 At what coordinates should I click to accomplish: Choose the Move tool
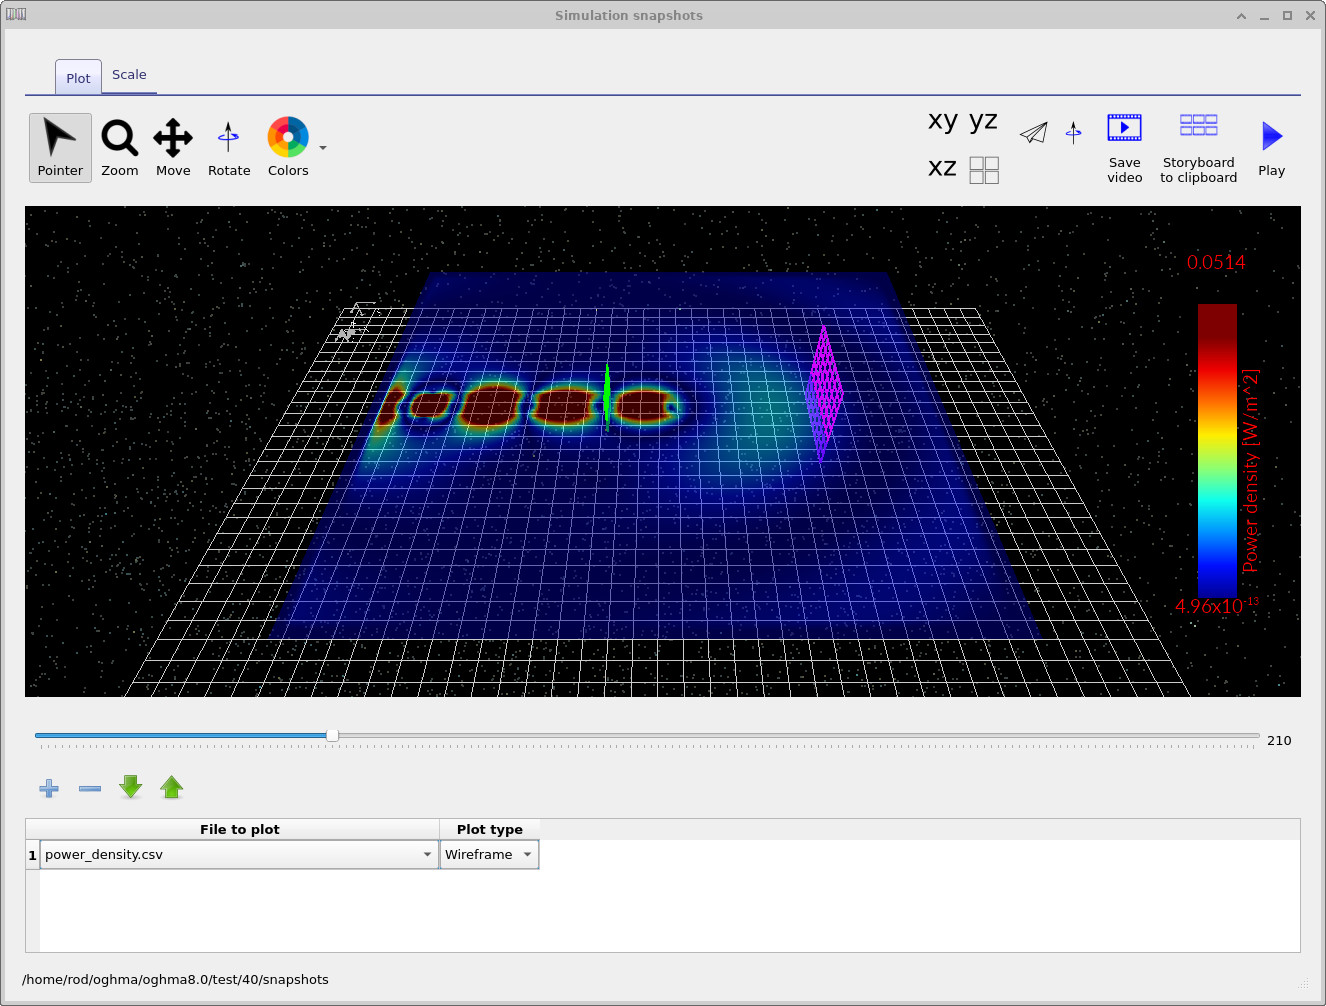[172, 147]
